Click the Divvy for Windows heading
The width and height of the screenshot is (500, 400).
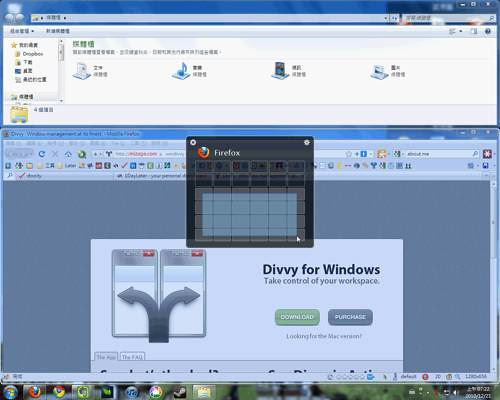click(321, 269)
